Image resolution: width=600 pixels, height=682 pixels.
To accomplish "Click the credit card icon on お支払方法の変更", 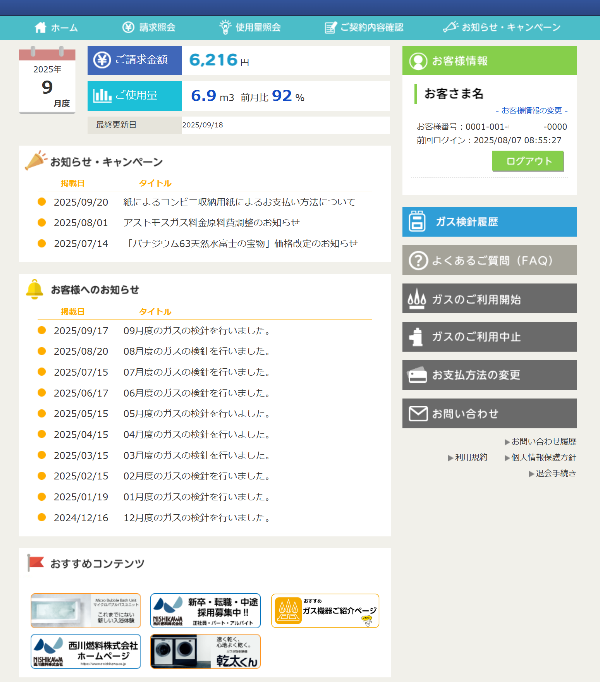I will point(418,376).
